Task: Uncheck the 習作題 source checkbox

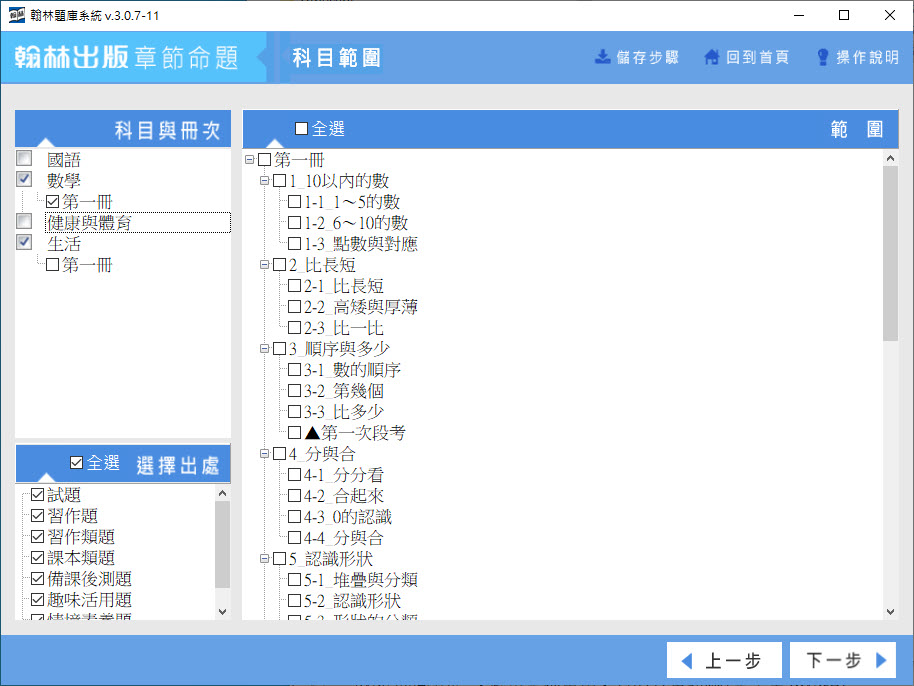Action: pyautogui.click(x=38, y=516)
